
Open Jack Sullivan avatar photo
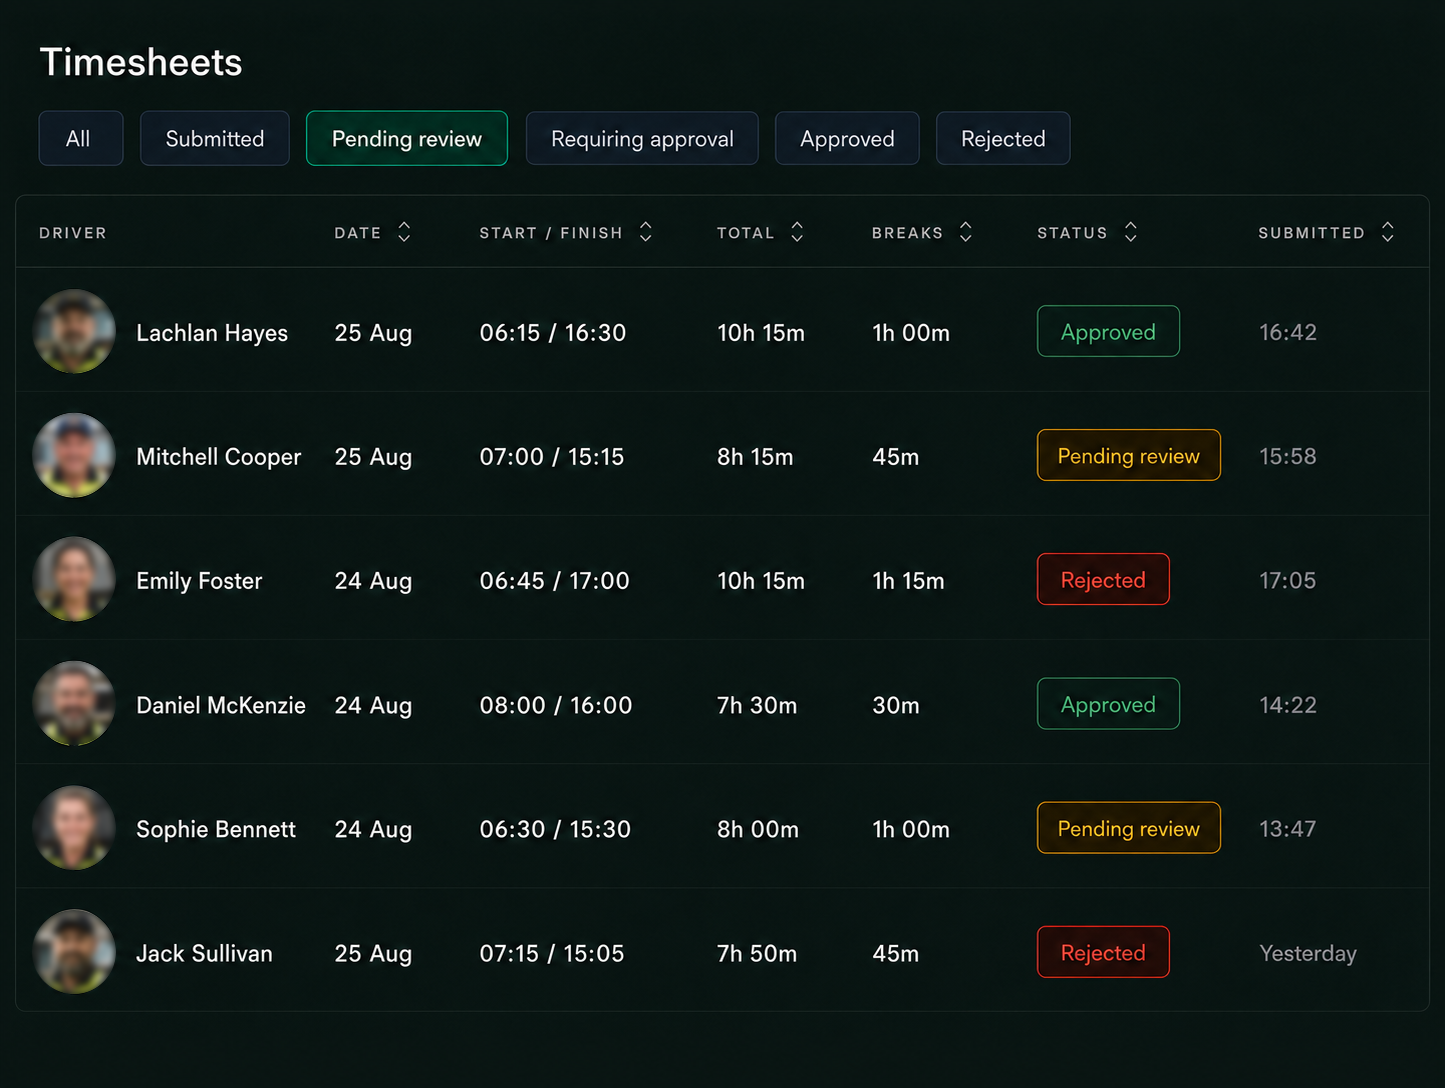(74, 952)
